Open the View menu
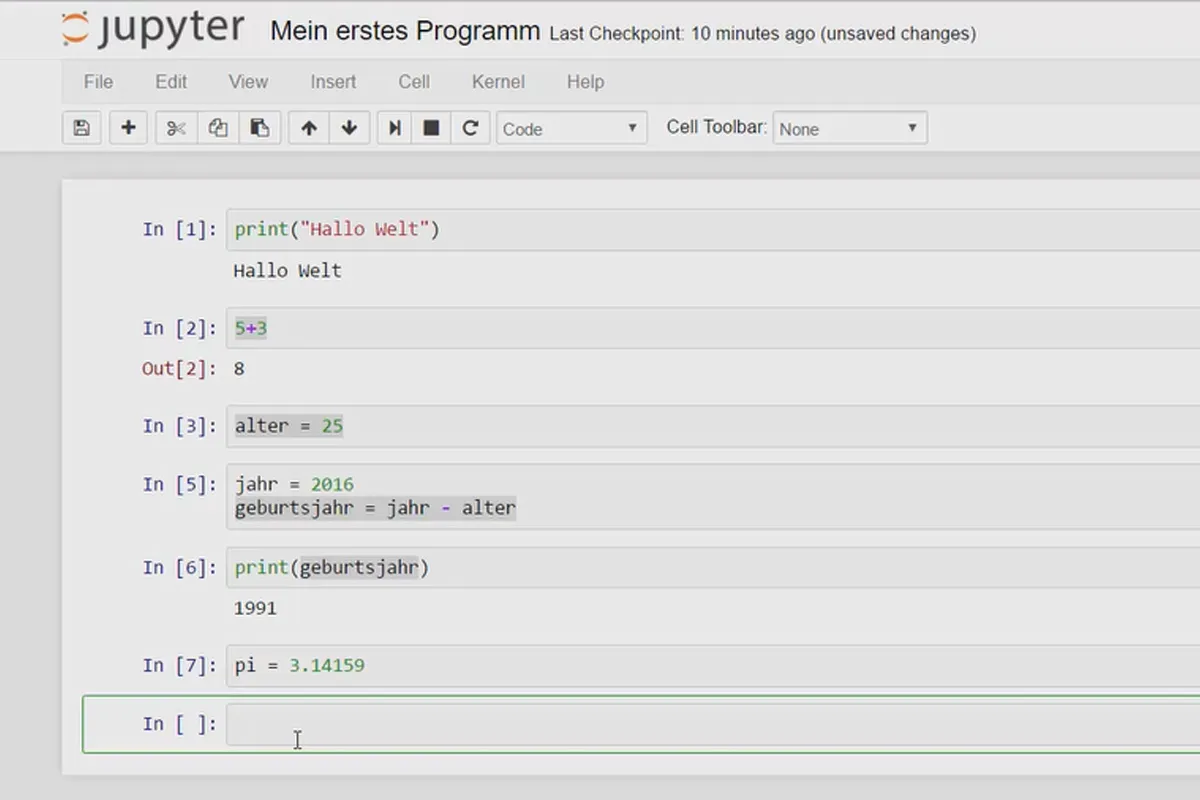The height and width of the screenshot is (800, 1200). 248,82
